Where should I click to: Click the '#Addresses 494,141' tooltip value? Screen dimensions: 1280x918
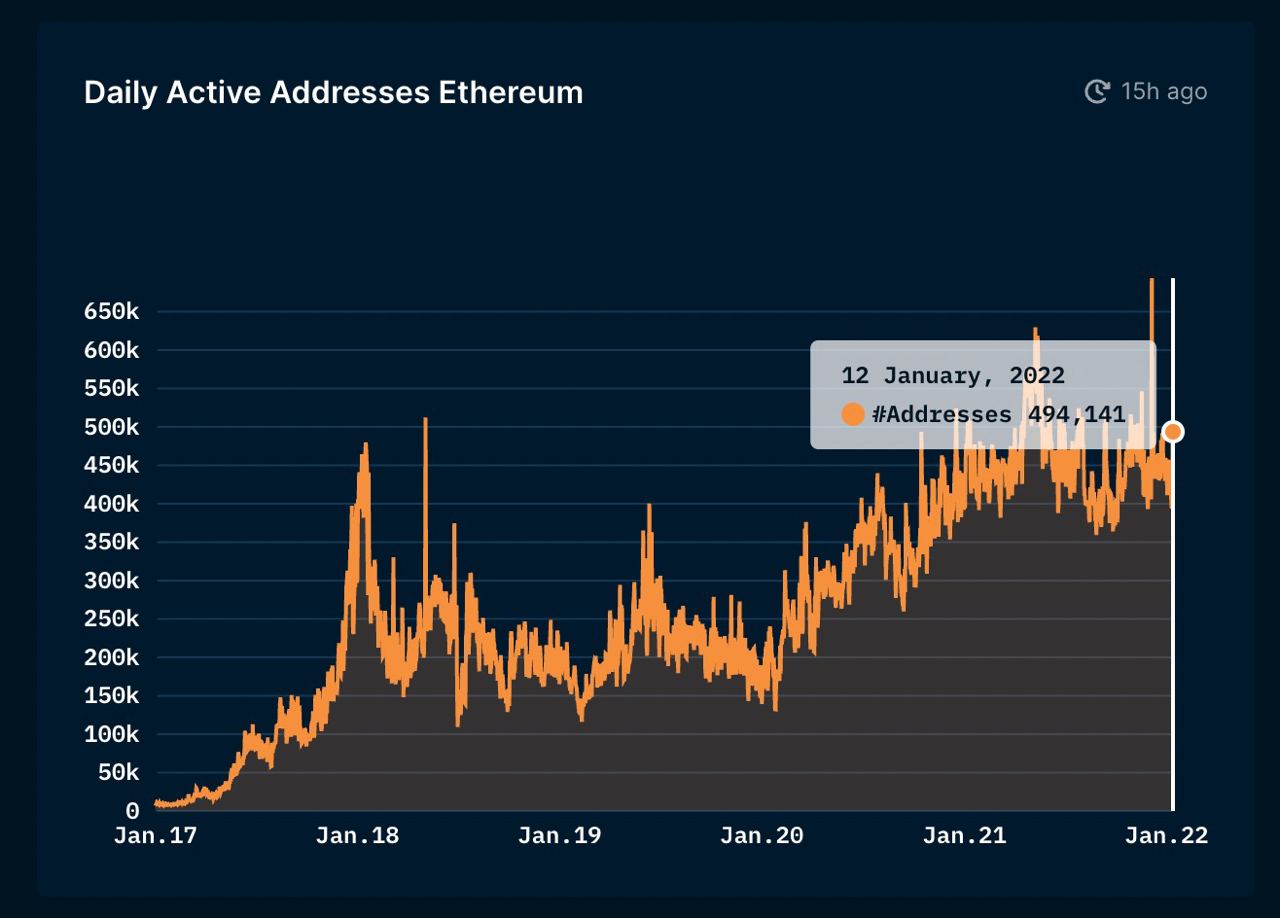click(x=999, y=414)
